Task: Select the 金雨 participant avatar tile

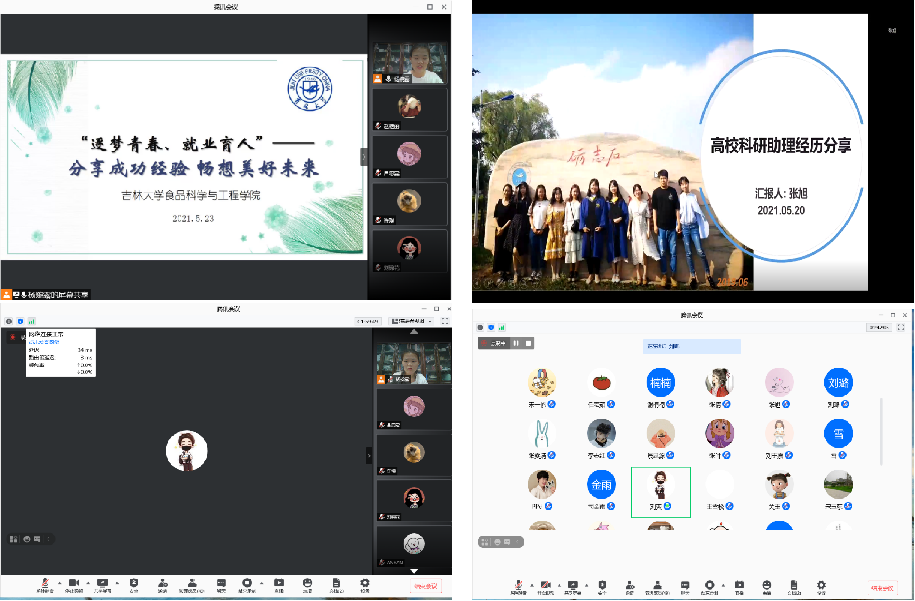Action: 600,484
